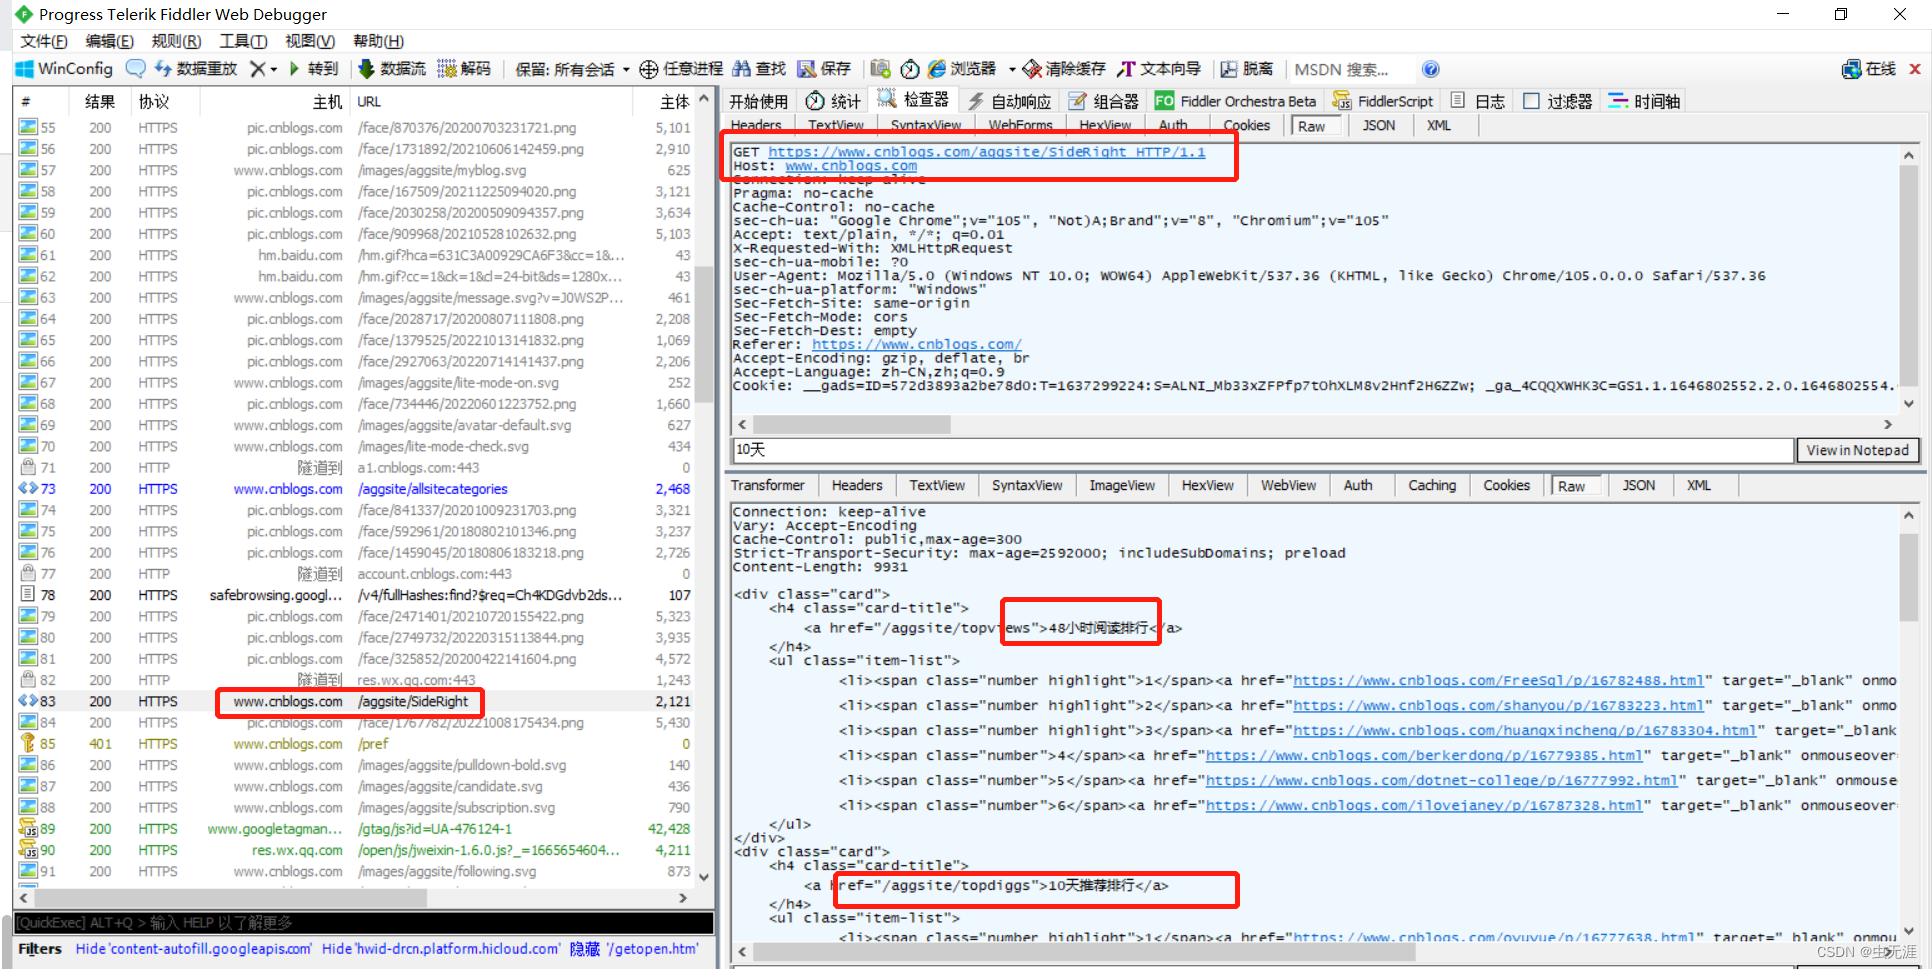Sort sessions by URL column header
The image size is (1932, 969).
(x=493, y=101)
